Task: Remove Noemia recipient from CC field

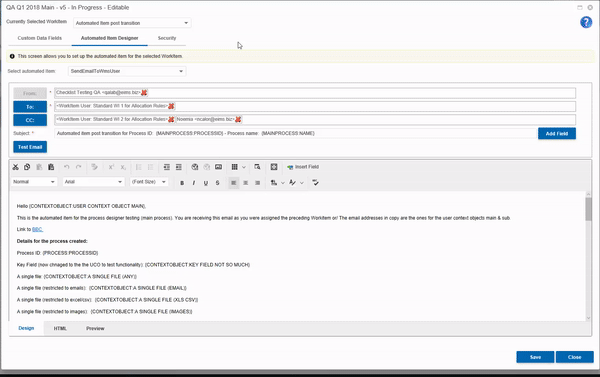Action: (x=238, y=119)
